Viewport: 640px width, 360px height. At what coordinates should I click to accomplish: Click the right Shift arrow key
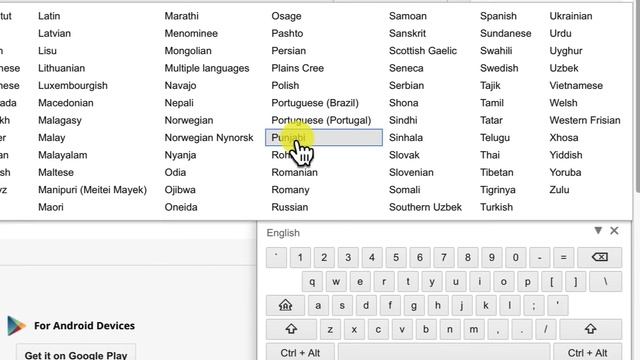(591, 329)
